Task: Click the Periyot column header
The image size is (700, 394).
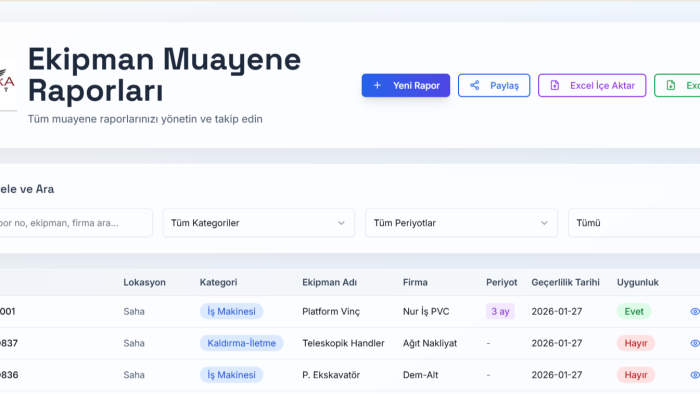Action: coord(501,282)
